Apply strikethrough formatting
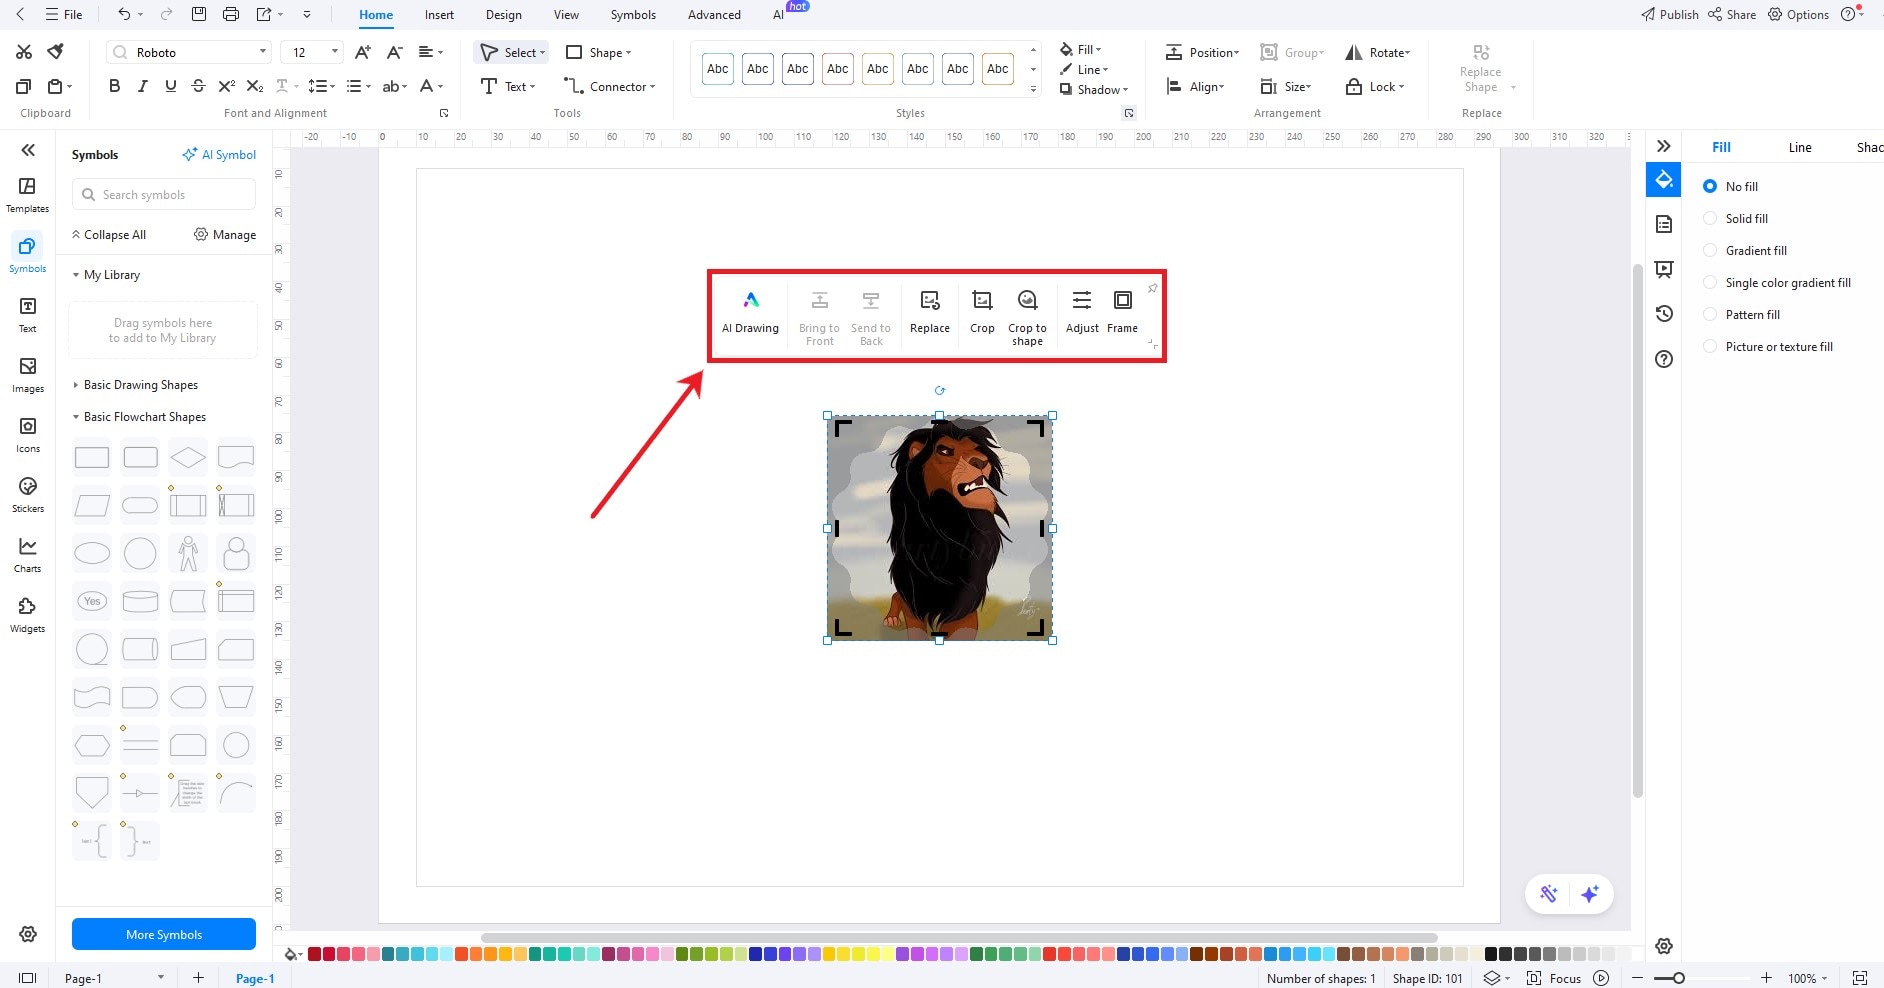This screenshot has height=988, width=1884. (x=198, y=86)
